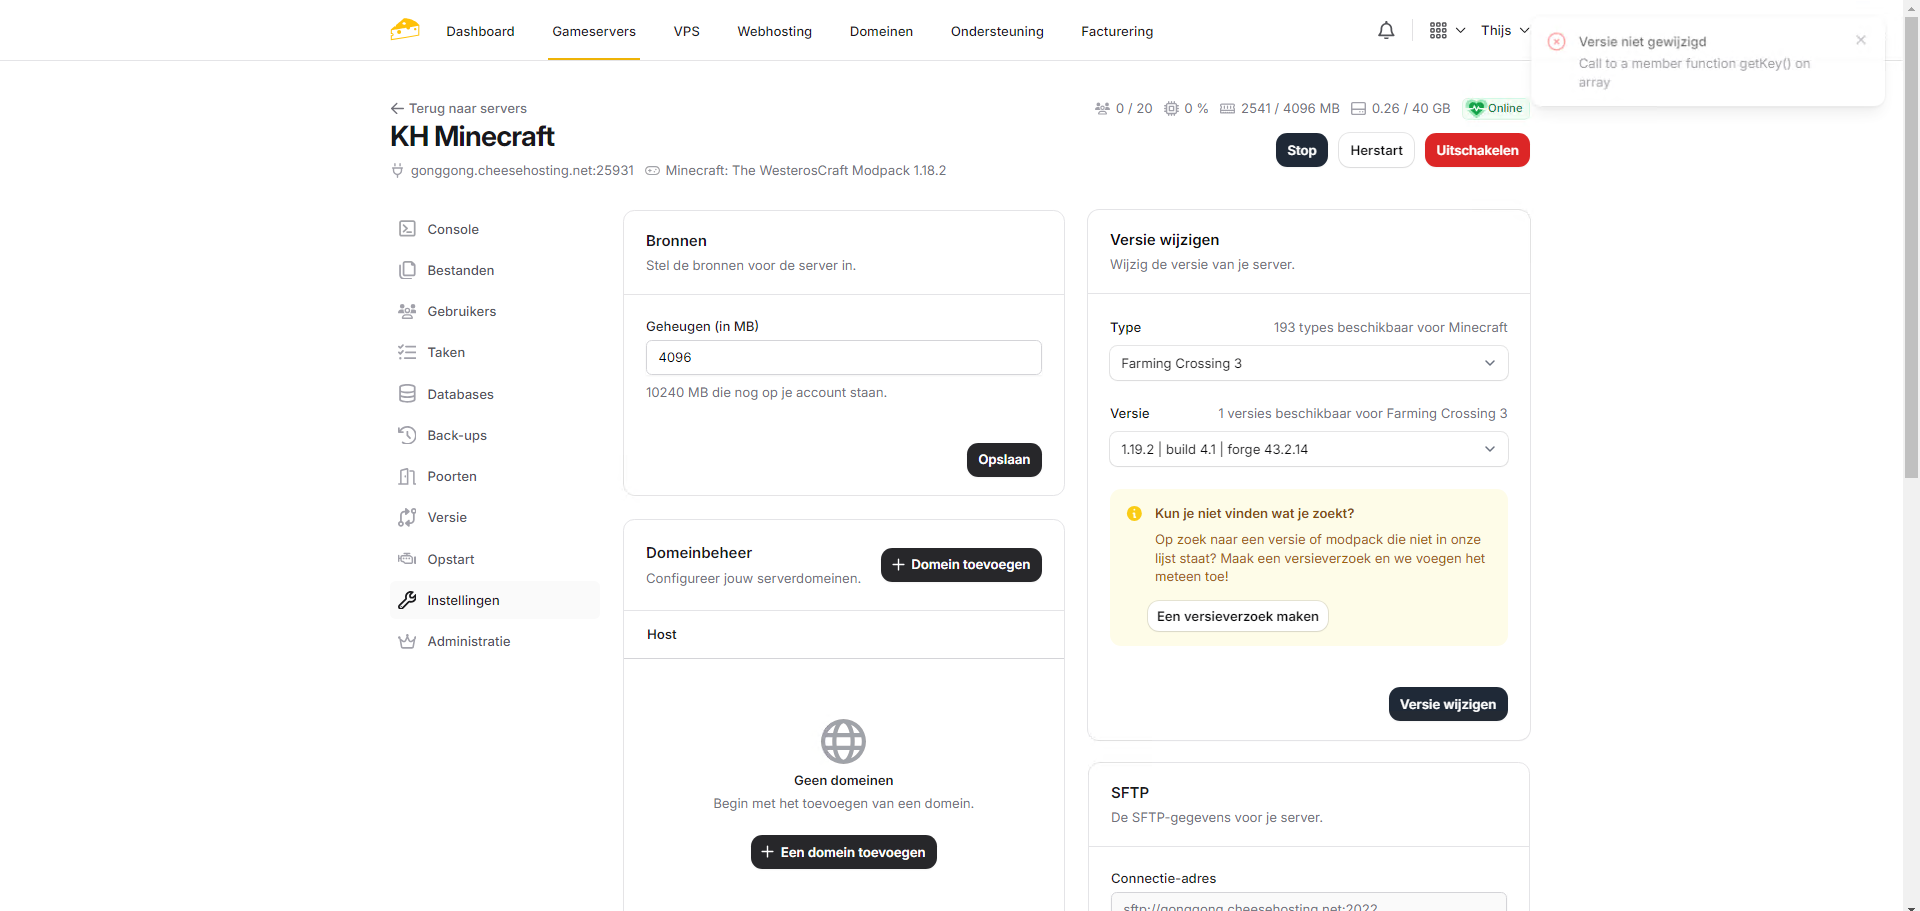Click Terug naar servers link

459,108
